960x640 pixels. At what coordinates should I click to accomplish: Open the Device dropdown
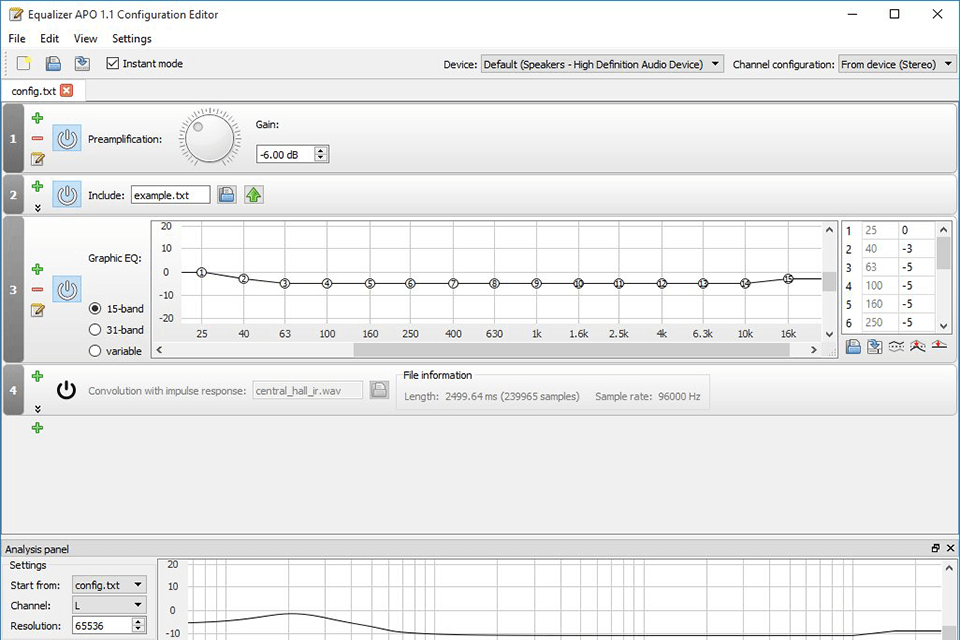pos(715,63)
